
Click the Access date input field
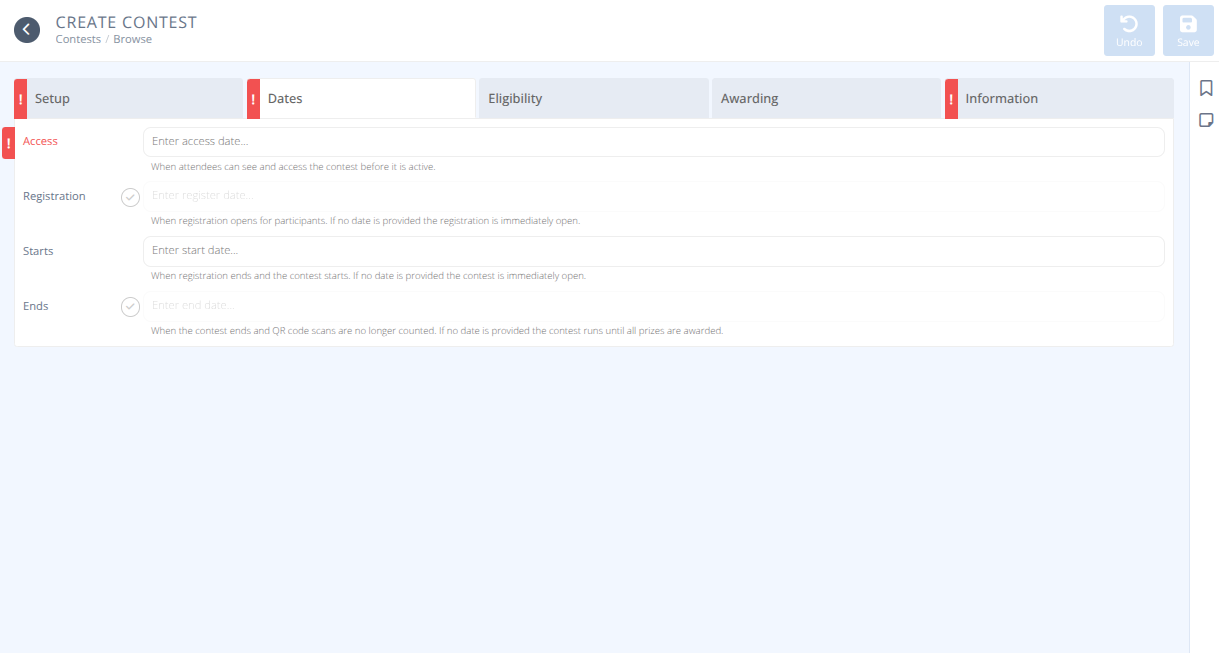click(x=654, y=142)
